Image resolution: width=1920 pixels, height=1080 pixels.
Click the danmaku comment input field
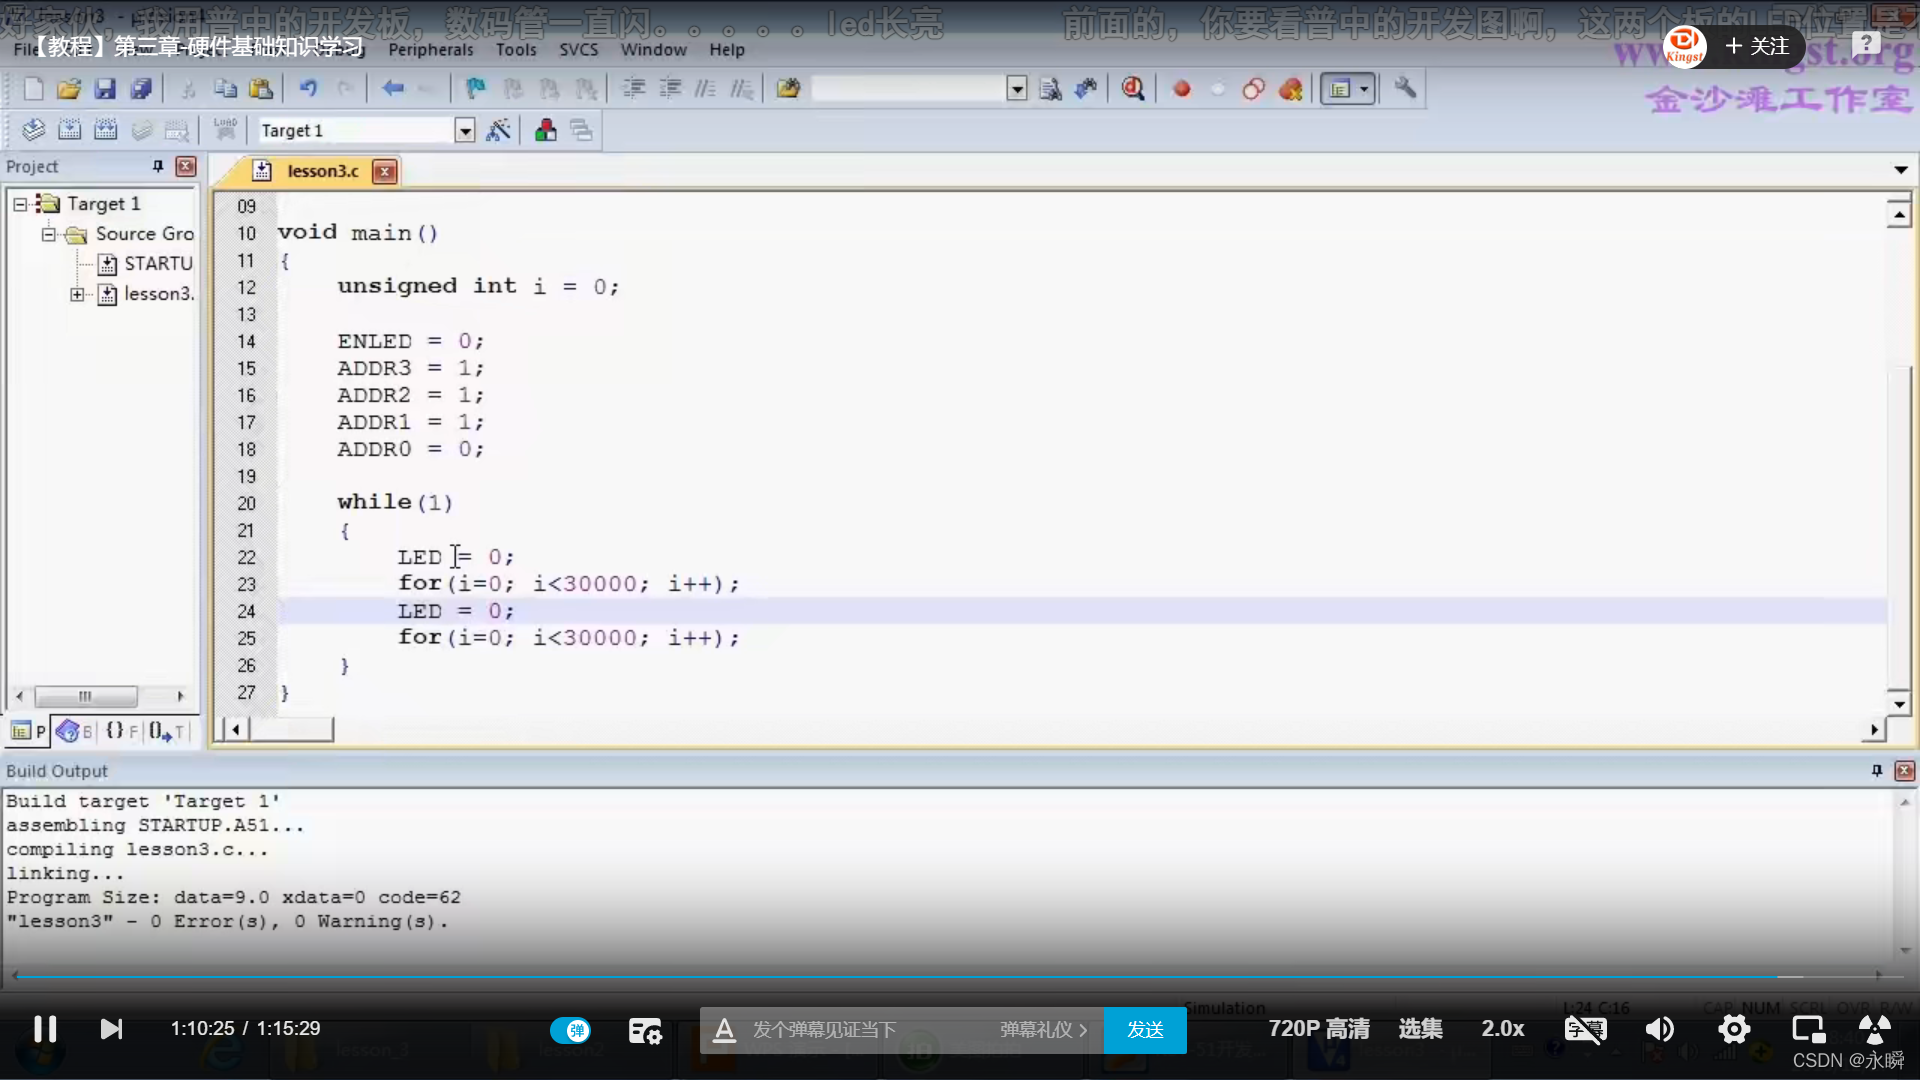[880, 1030]
